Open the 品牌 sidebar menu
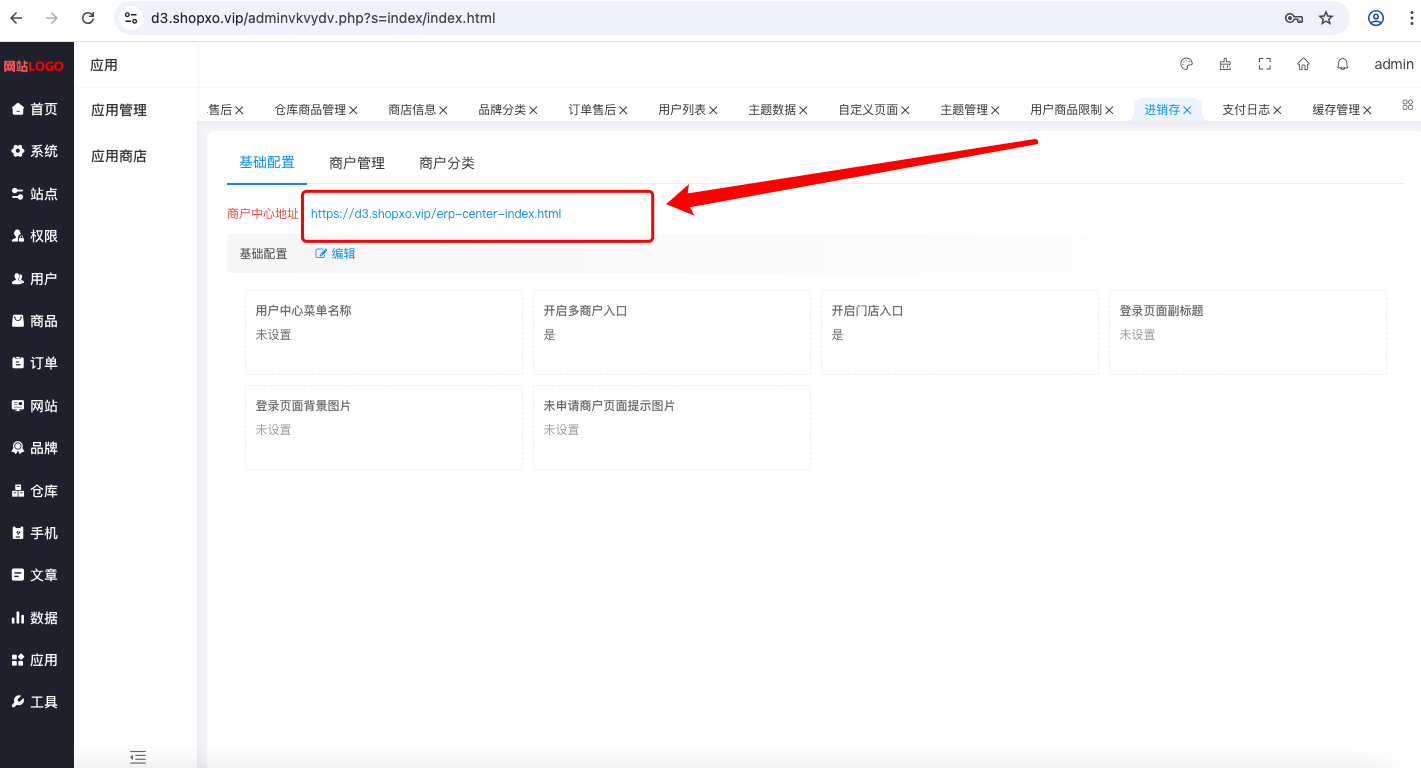Screen dimensions: 1421x768 point(36,448)
